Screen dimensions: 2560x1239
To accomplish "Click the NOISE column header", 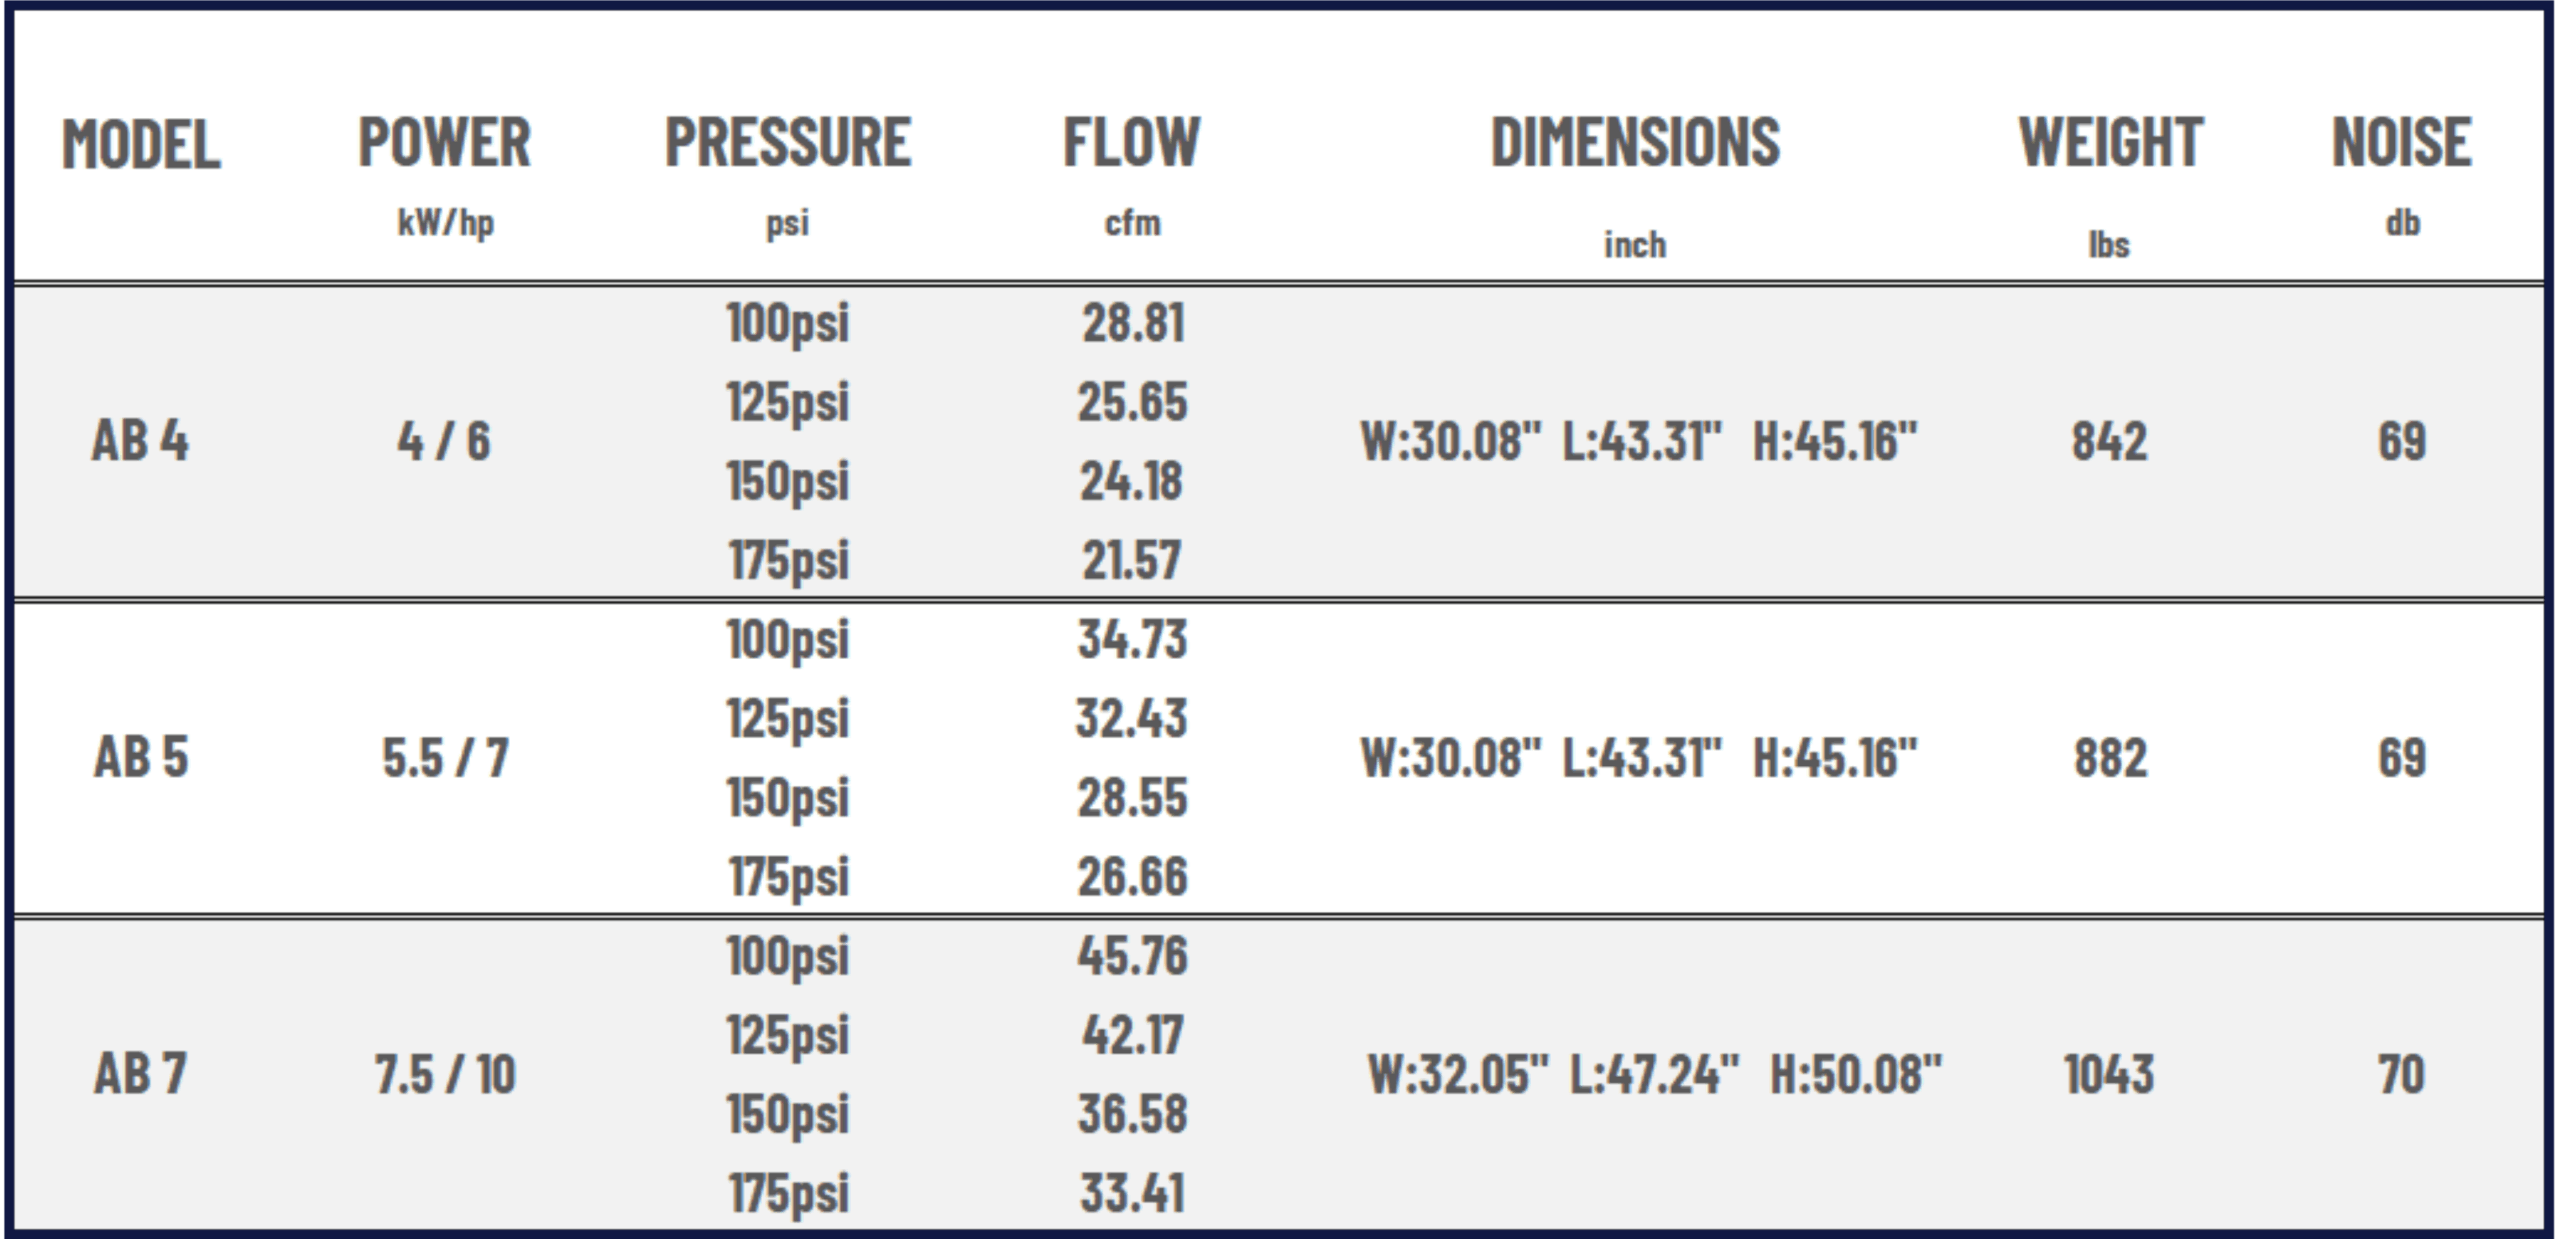I will [2401, 142].
